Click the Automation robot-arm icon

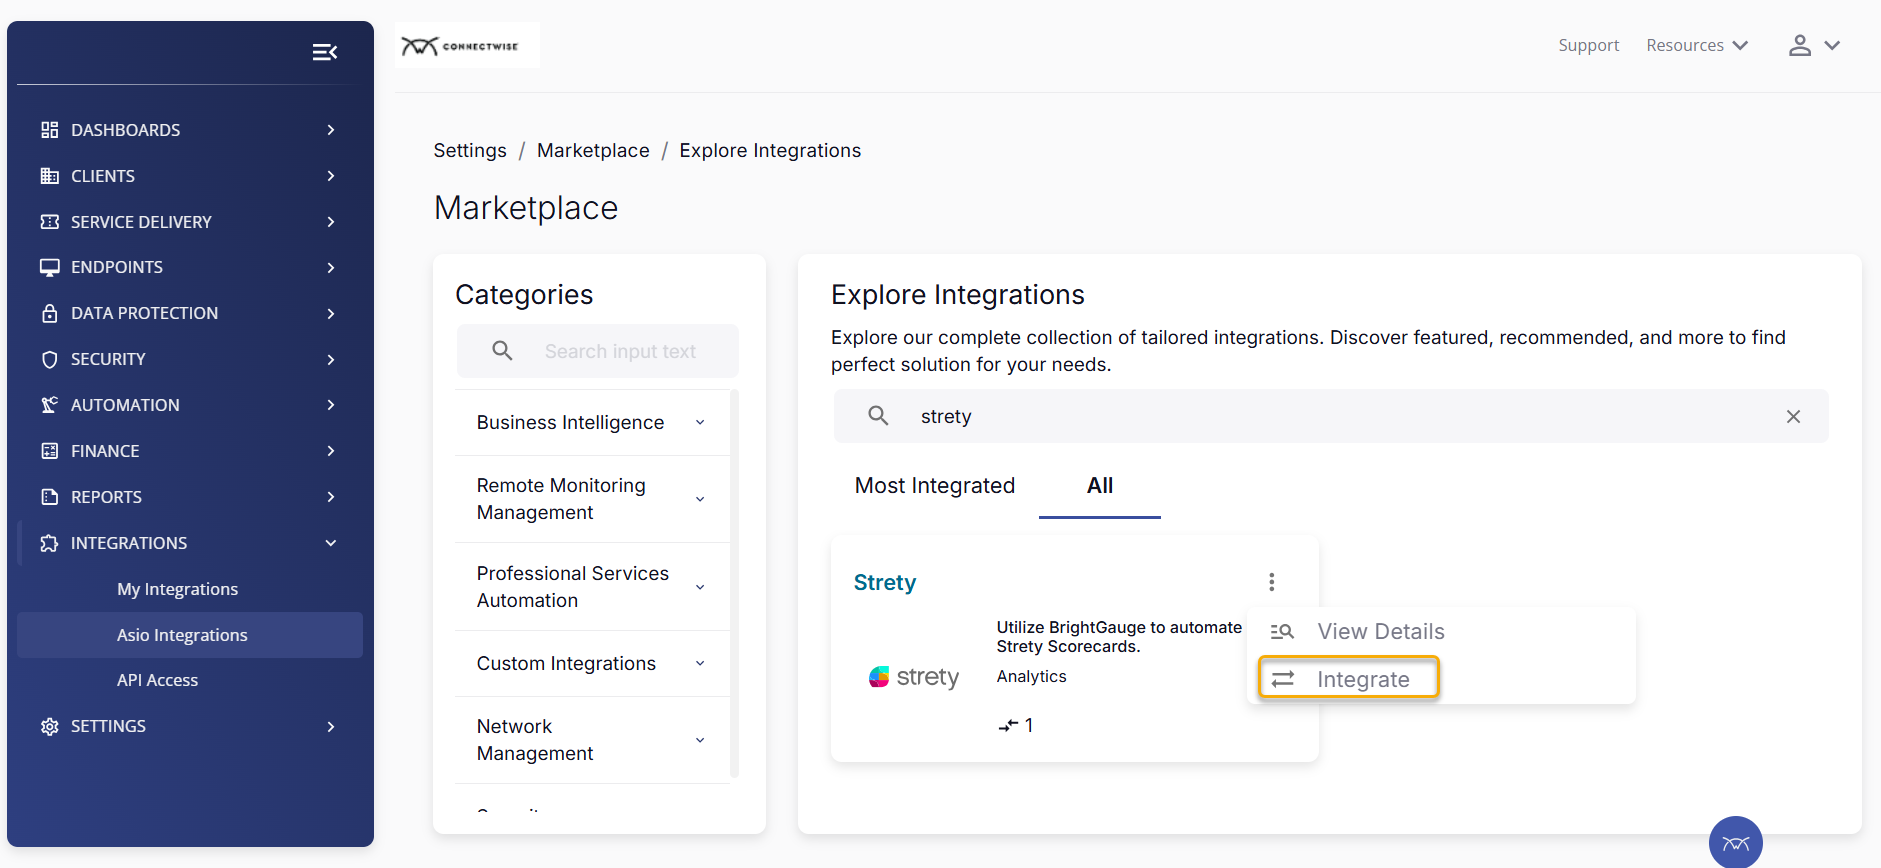click(50, 405)
